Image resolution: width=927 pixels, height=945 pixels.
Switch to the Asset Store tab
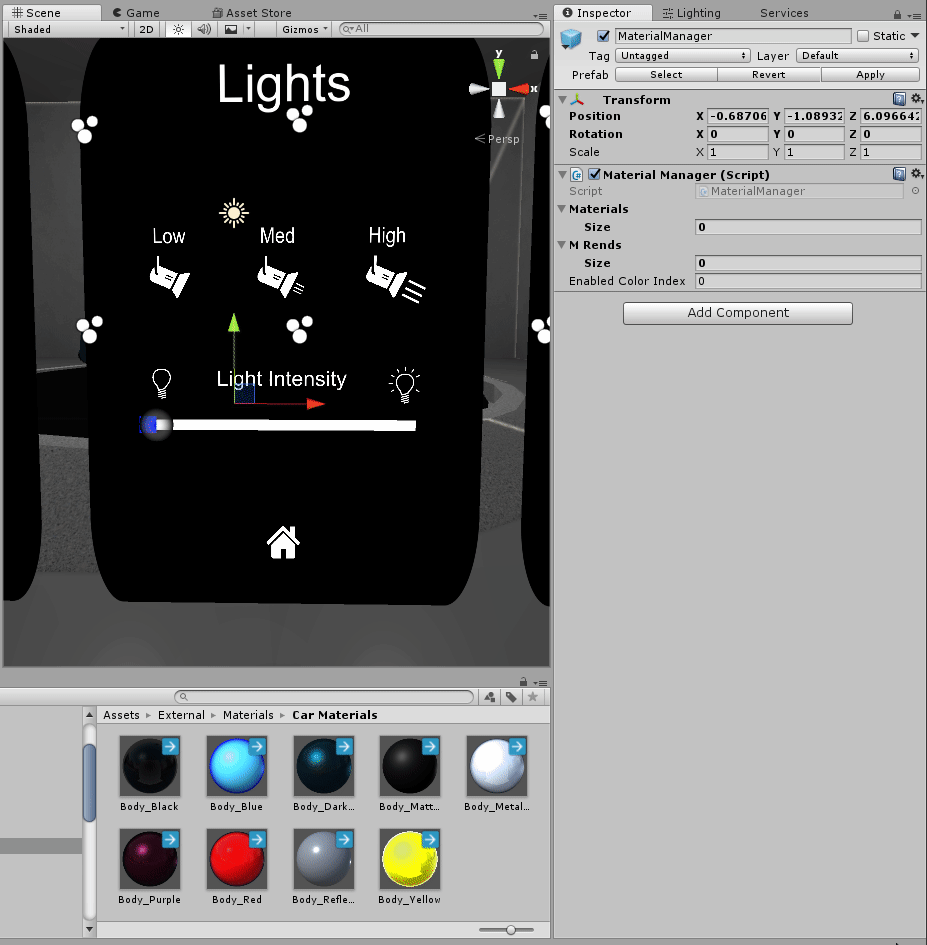tap(252, 13)
